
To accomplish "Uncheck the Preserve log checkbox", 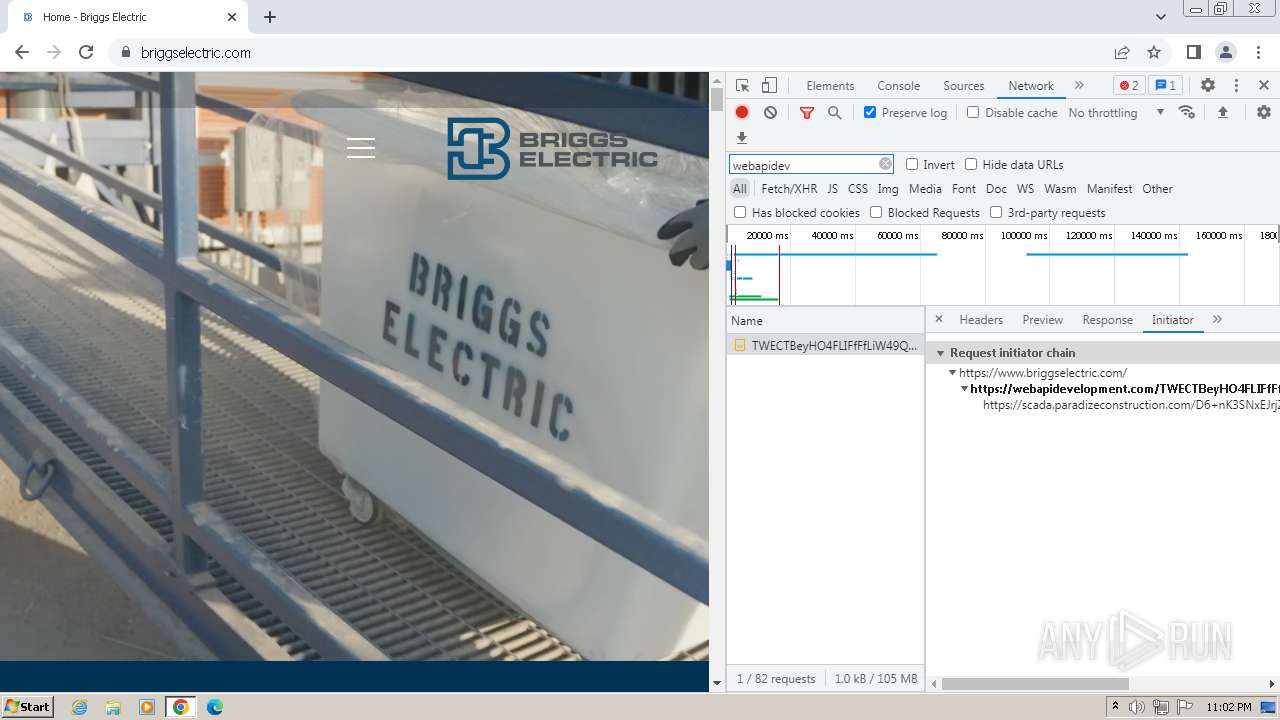I will 870,113.
